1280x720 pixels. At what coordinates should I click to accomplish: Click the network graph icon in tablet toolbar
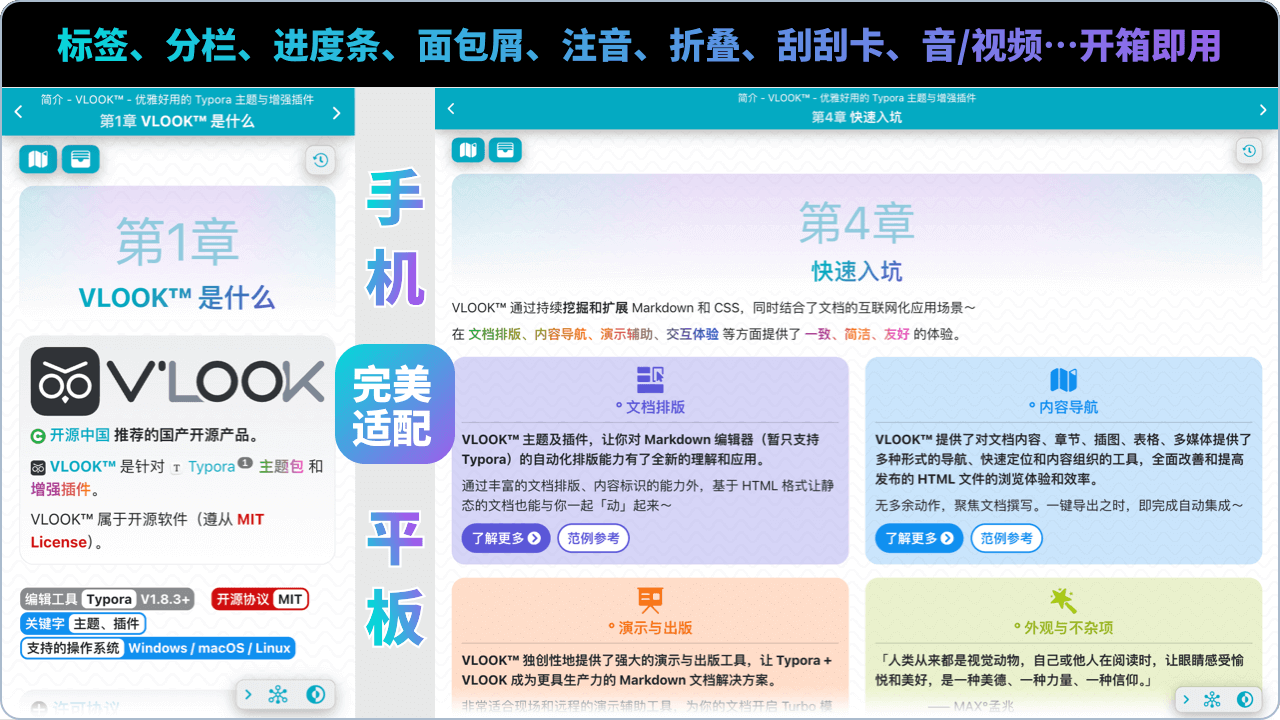1212,699
